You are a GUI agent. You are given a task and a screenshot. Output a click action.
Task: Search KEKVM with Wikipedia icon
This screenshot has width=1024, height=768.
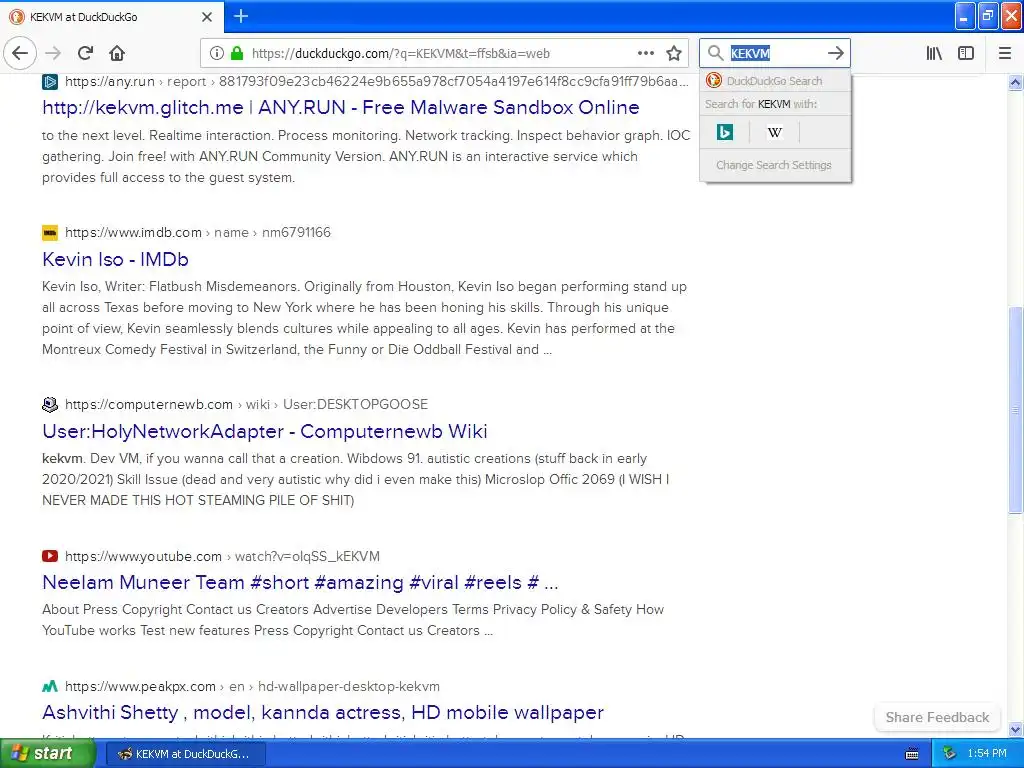click(775, 133)
